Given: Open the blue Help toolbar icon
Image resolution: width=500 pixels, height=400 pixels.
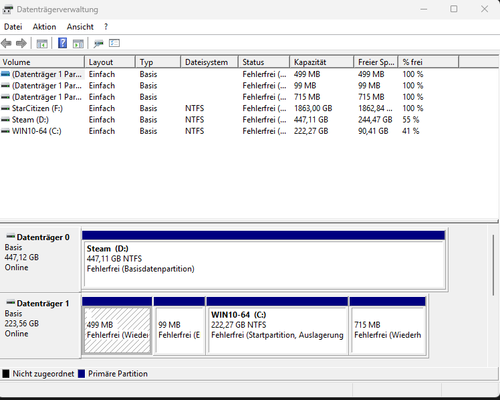Looking at the screenshot, I should [62, 43].
